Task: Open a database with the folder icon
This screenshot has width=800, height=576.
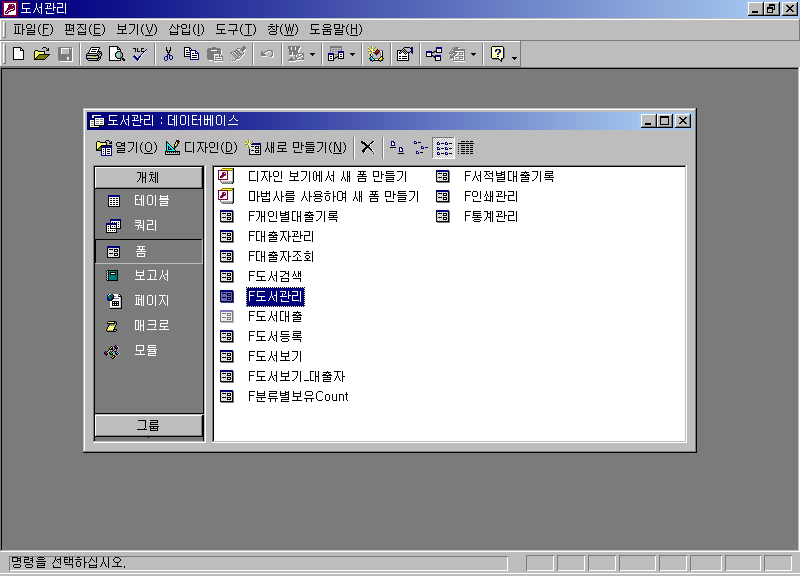Action: pos(42,54)
